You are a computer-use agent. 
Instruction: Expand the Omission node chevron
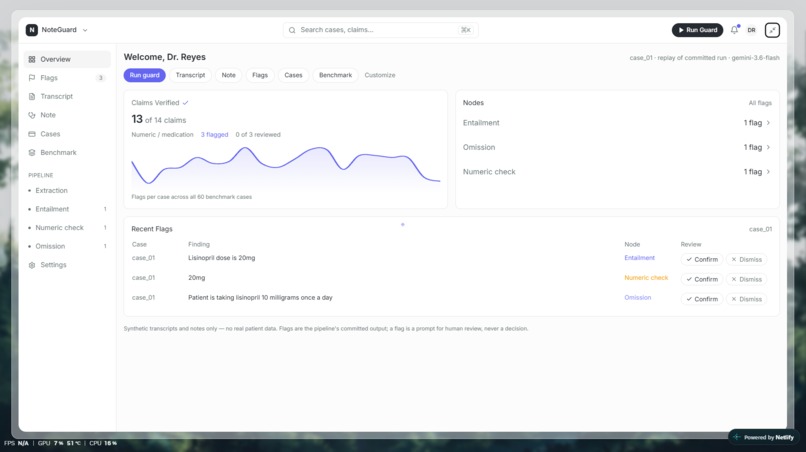pyautogui.click(x=768, y=147)
